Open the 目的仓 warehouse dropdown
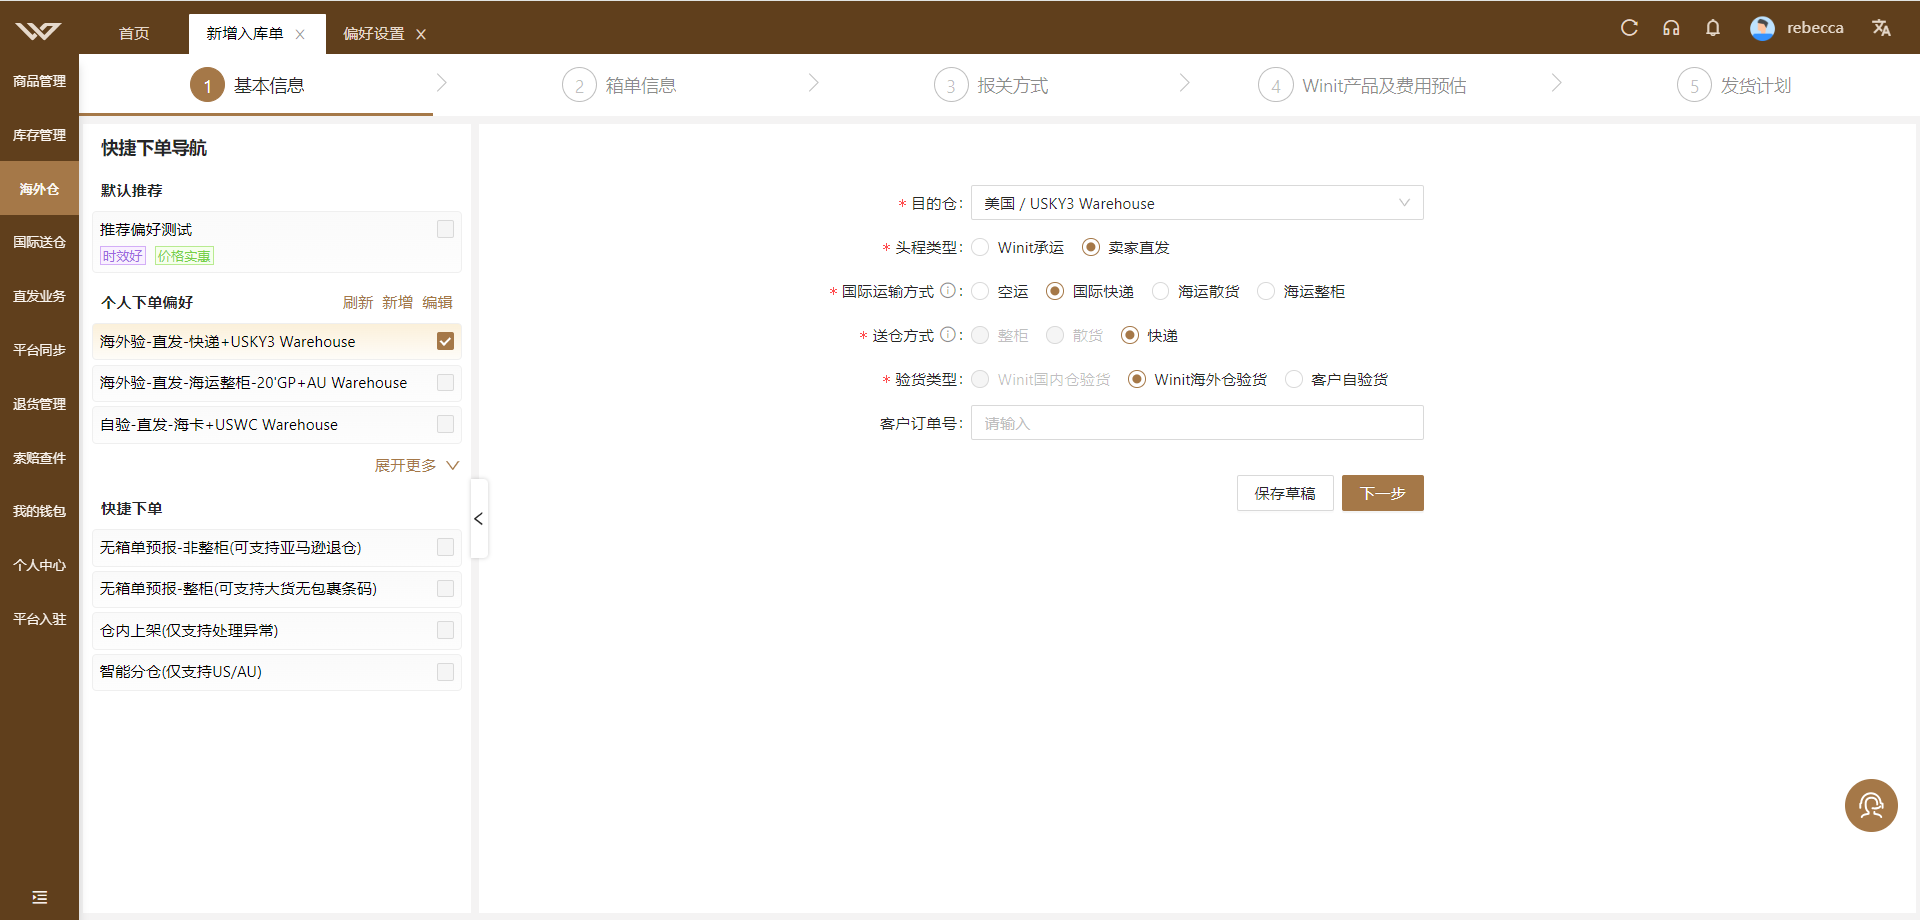Screen dimensions: 1920x920 click(1197, 203)
